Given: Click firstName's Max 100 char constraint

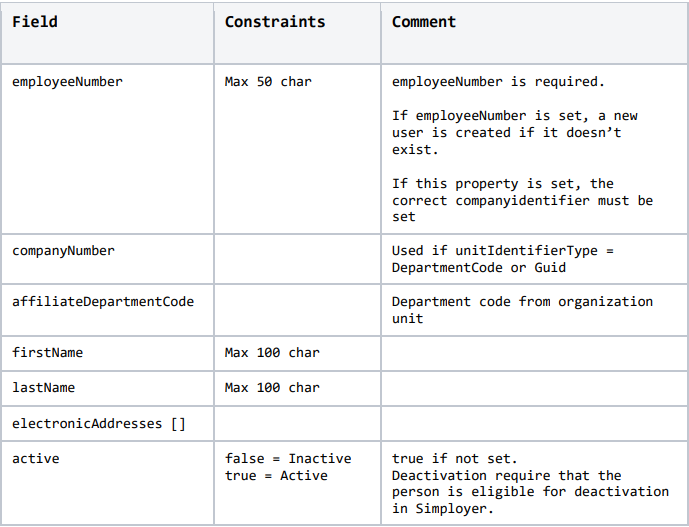Looking at the screenshot, I should pyautogui.click(x=272, y=353).
